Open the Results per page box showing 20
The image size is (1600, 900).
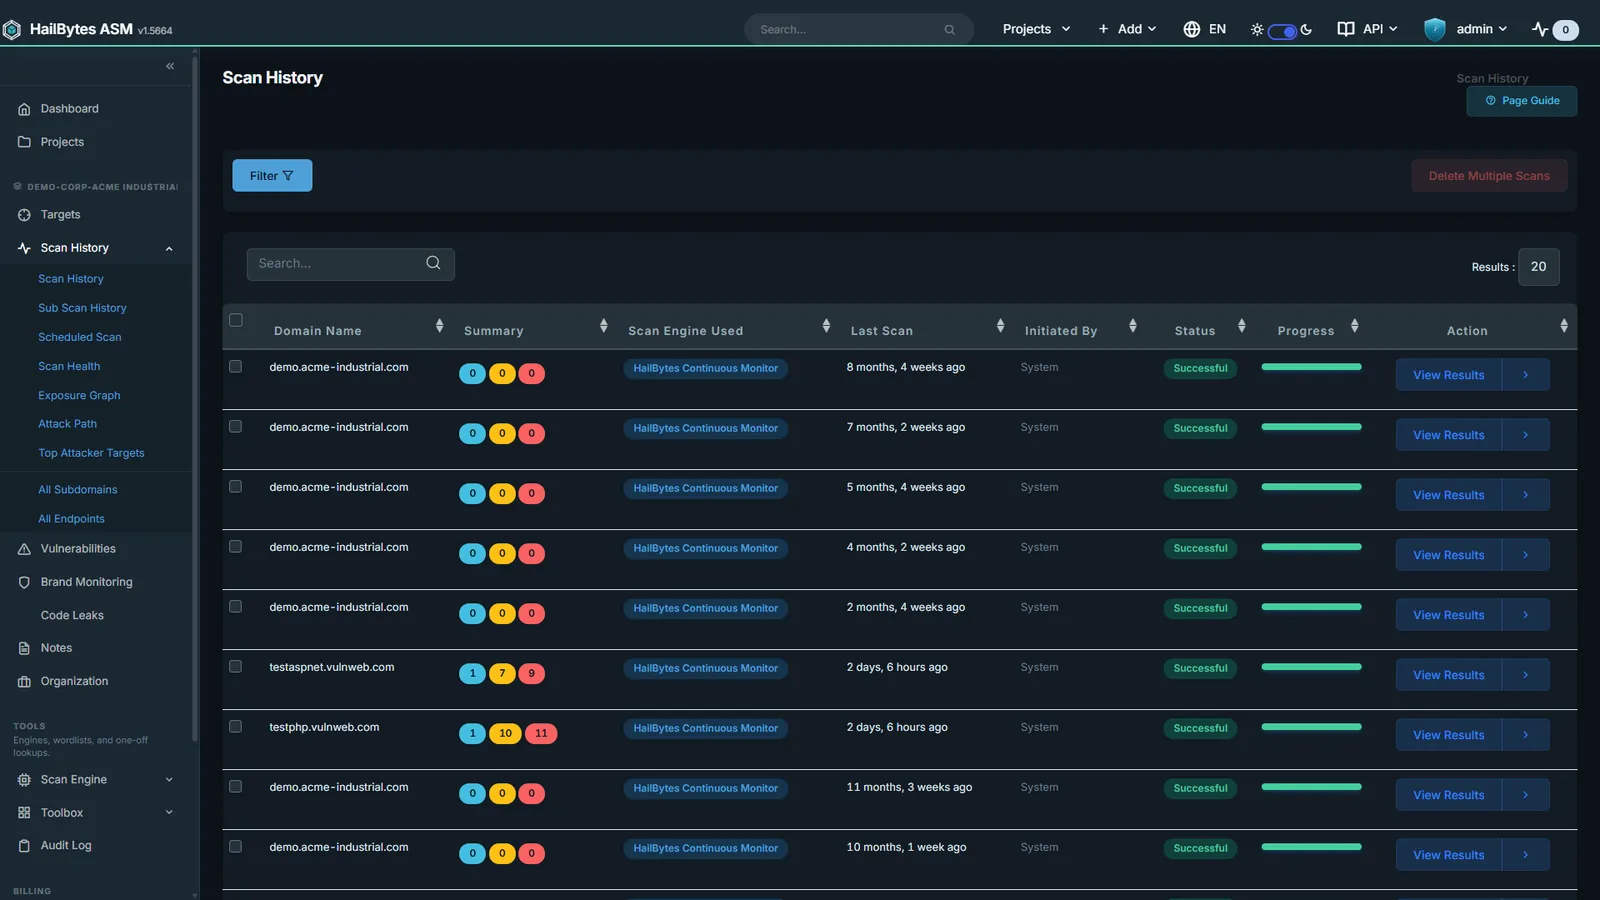click(x=1538, y=267)
